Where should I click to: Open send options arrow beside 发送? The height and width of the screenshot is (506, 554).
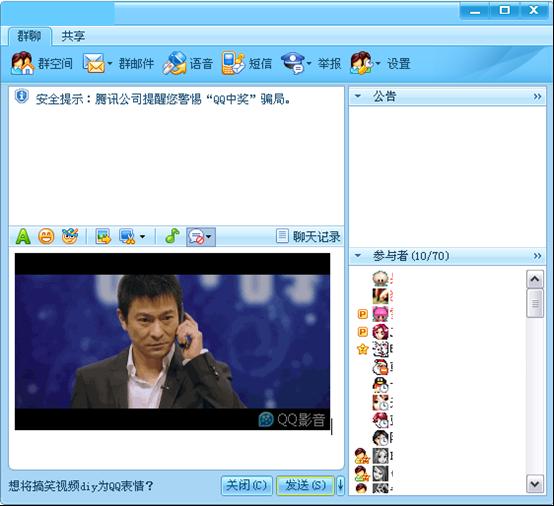pos(340,485)
